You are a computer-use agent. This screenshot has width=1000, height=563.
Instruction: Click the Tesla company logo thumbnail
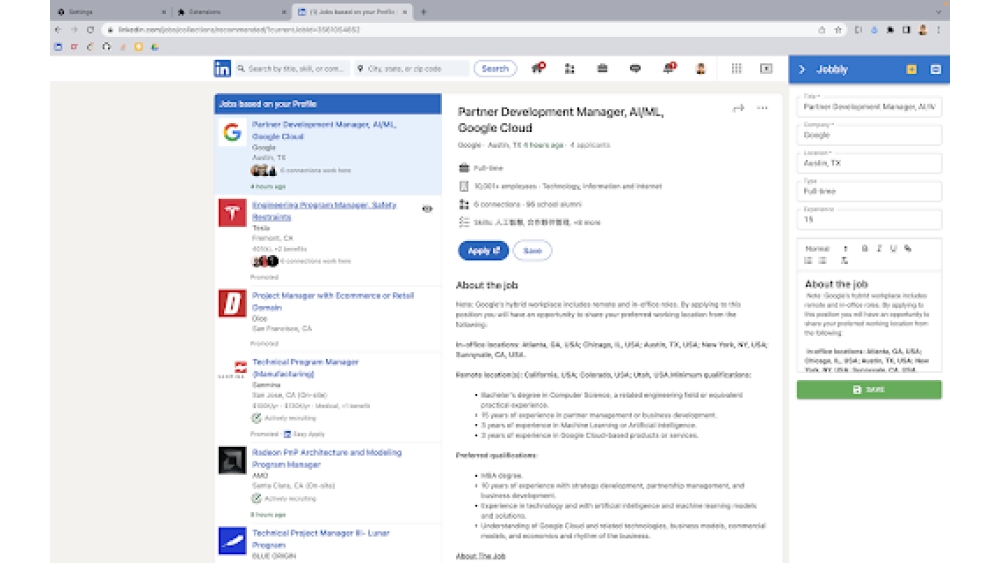(x=232, y=212)
